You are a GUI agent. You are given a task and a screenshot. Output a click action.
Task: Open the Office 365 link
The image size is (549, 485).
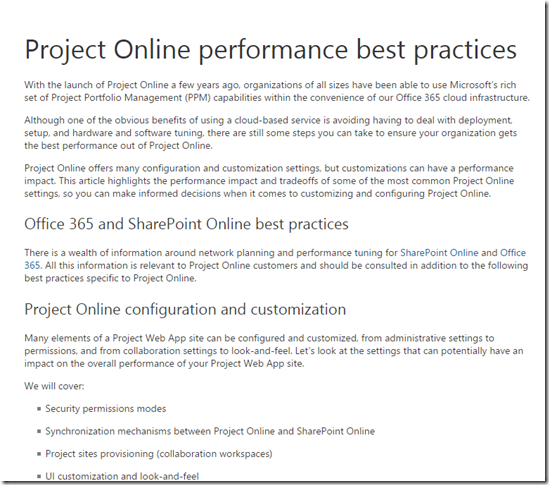(x=513, y=253)
